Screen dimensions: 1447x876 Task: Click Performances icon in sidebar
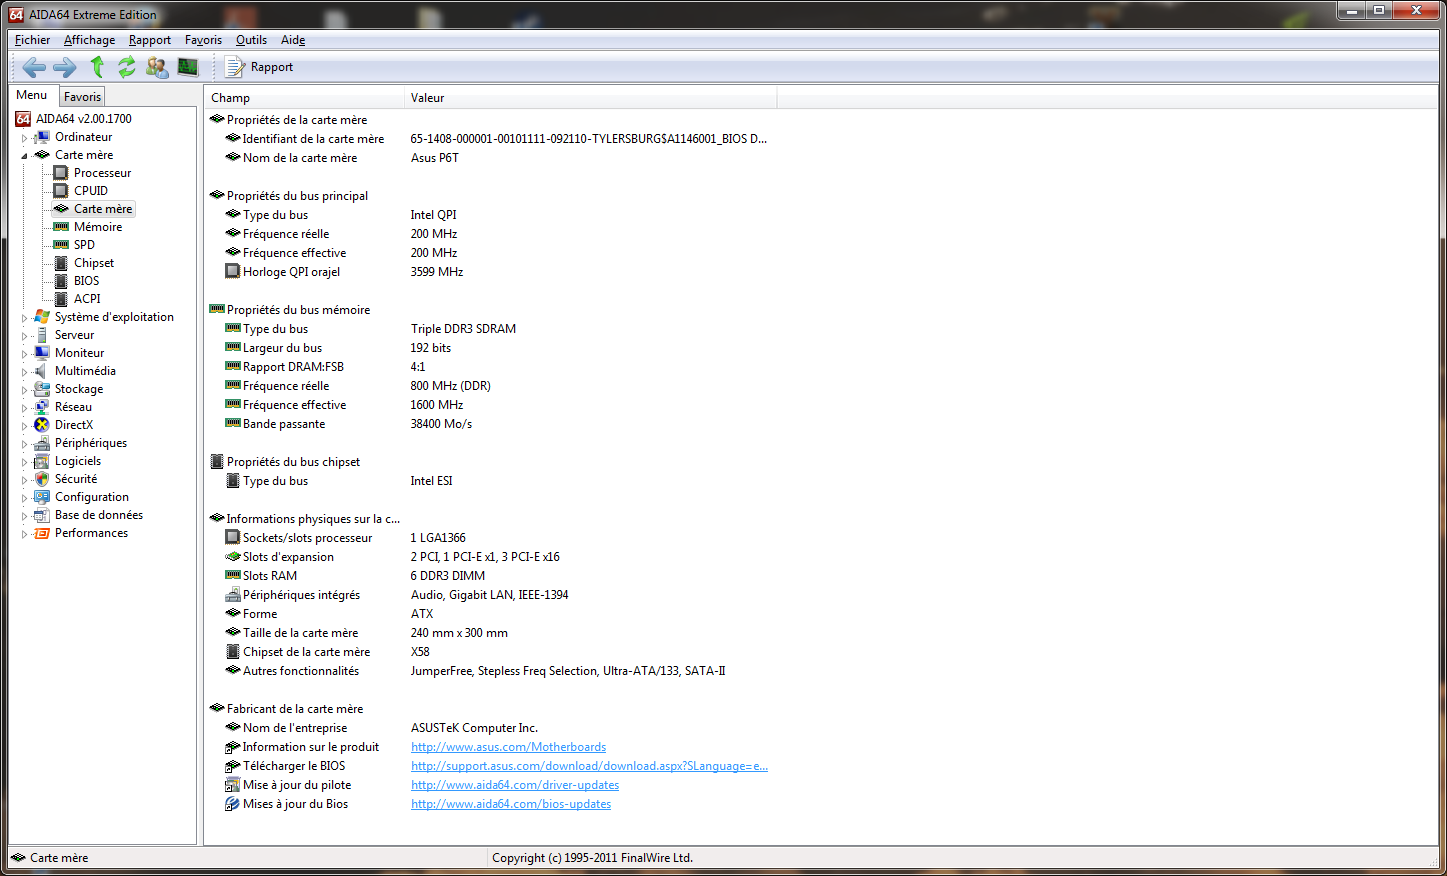coord(42,533)
